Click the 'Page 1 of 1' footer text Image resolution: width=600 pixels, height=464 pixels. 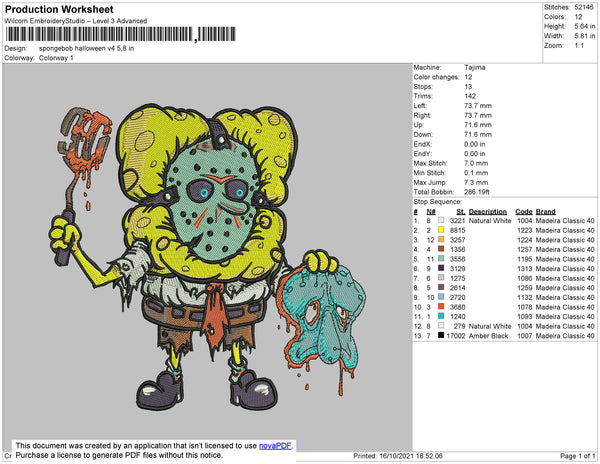pos(578,456)
